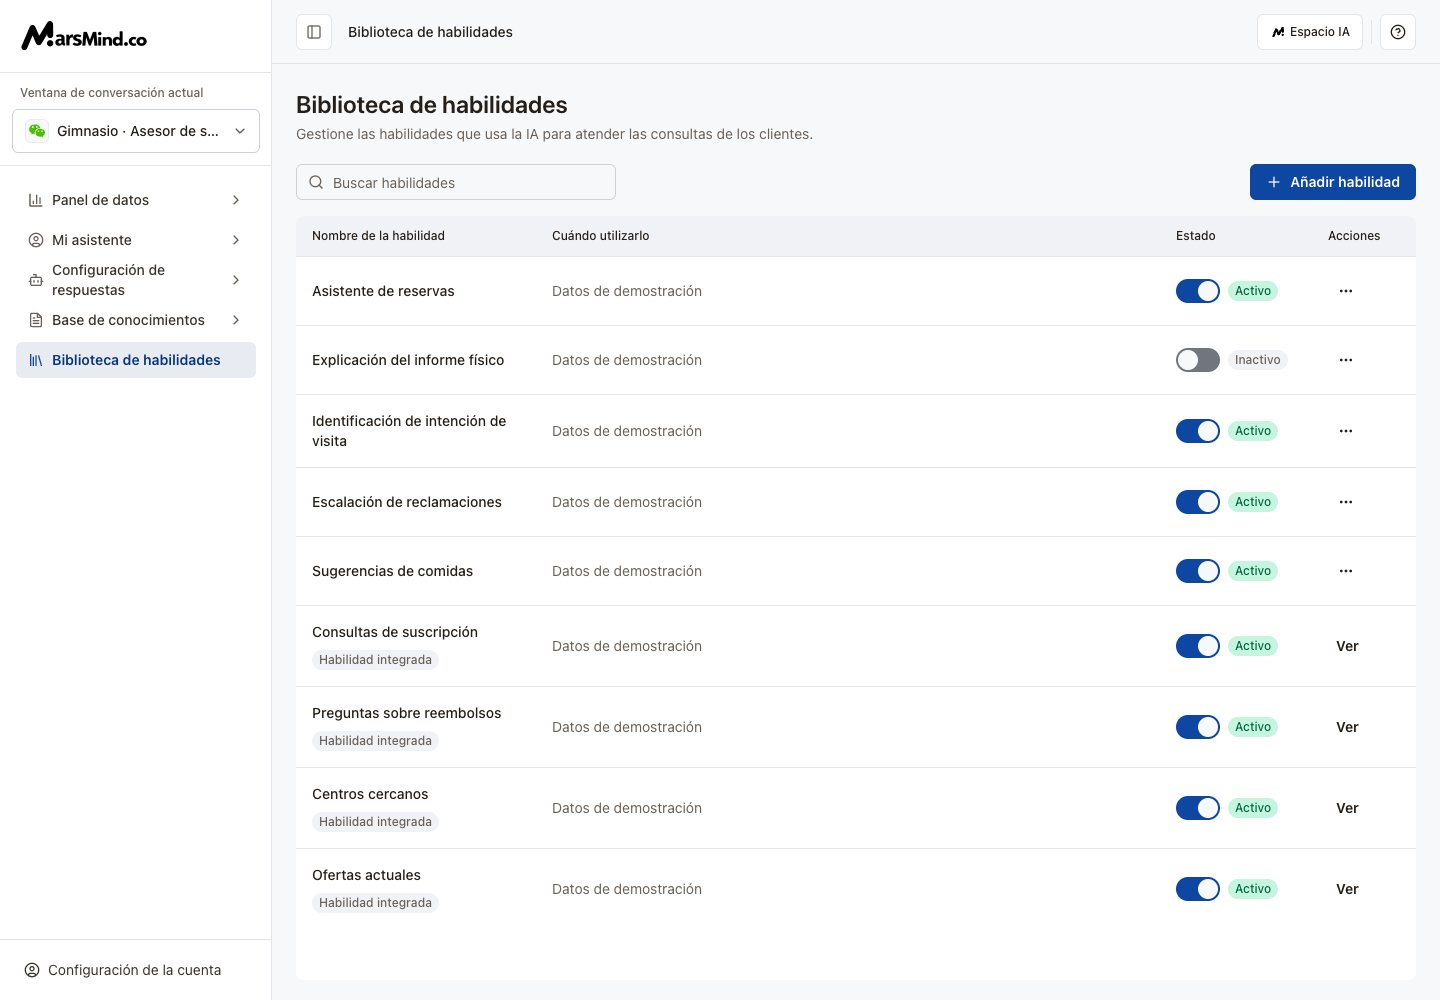Click the WeChat icon in conversation selector
This screenshot has height=1000, width=1440.
37,131
